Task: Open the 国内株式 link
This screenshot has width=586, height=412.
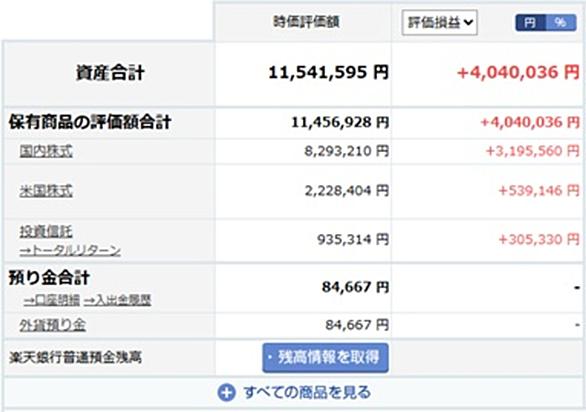Action: pos(46,151)
